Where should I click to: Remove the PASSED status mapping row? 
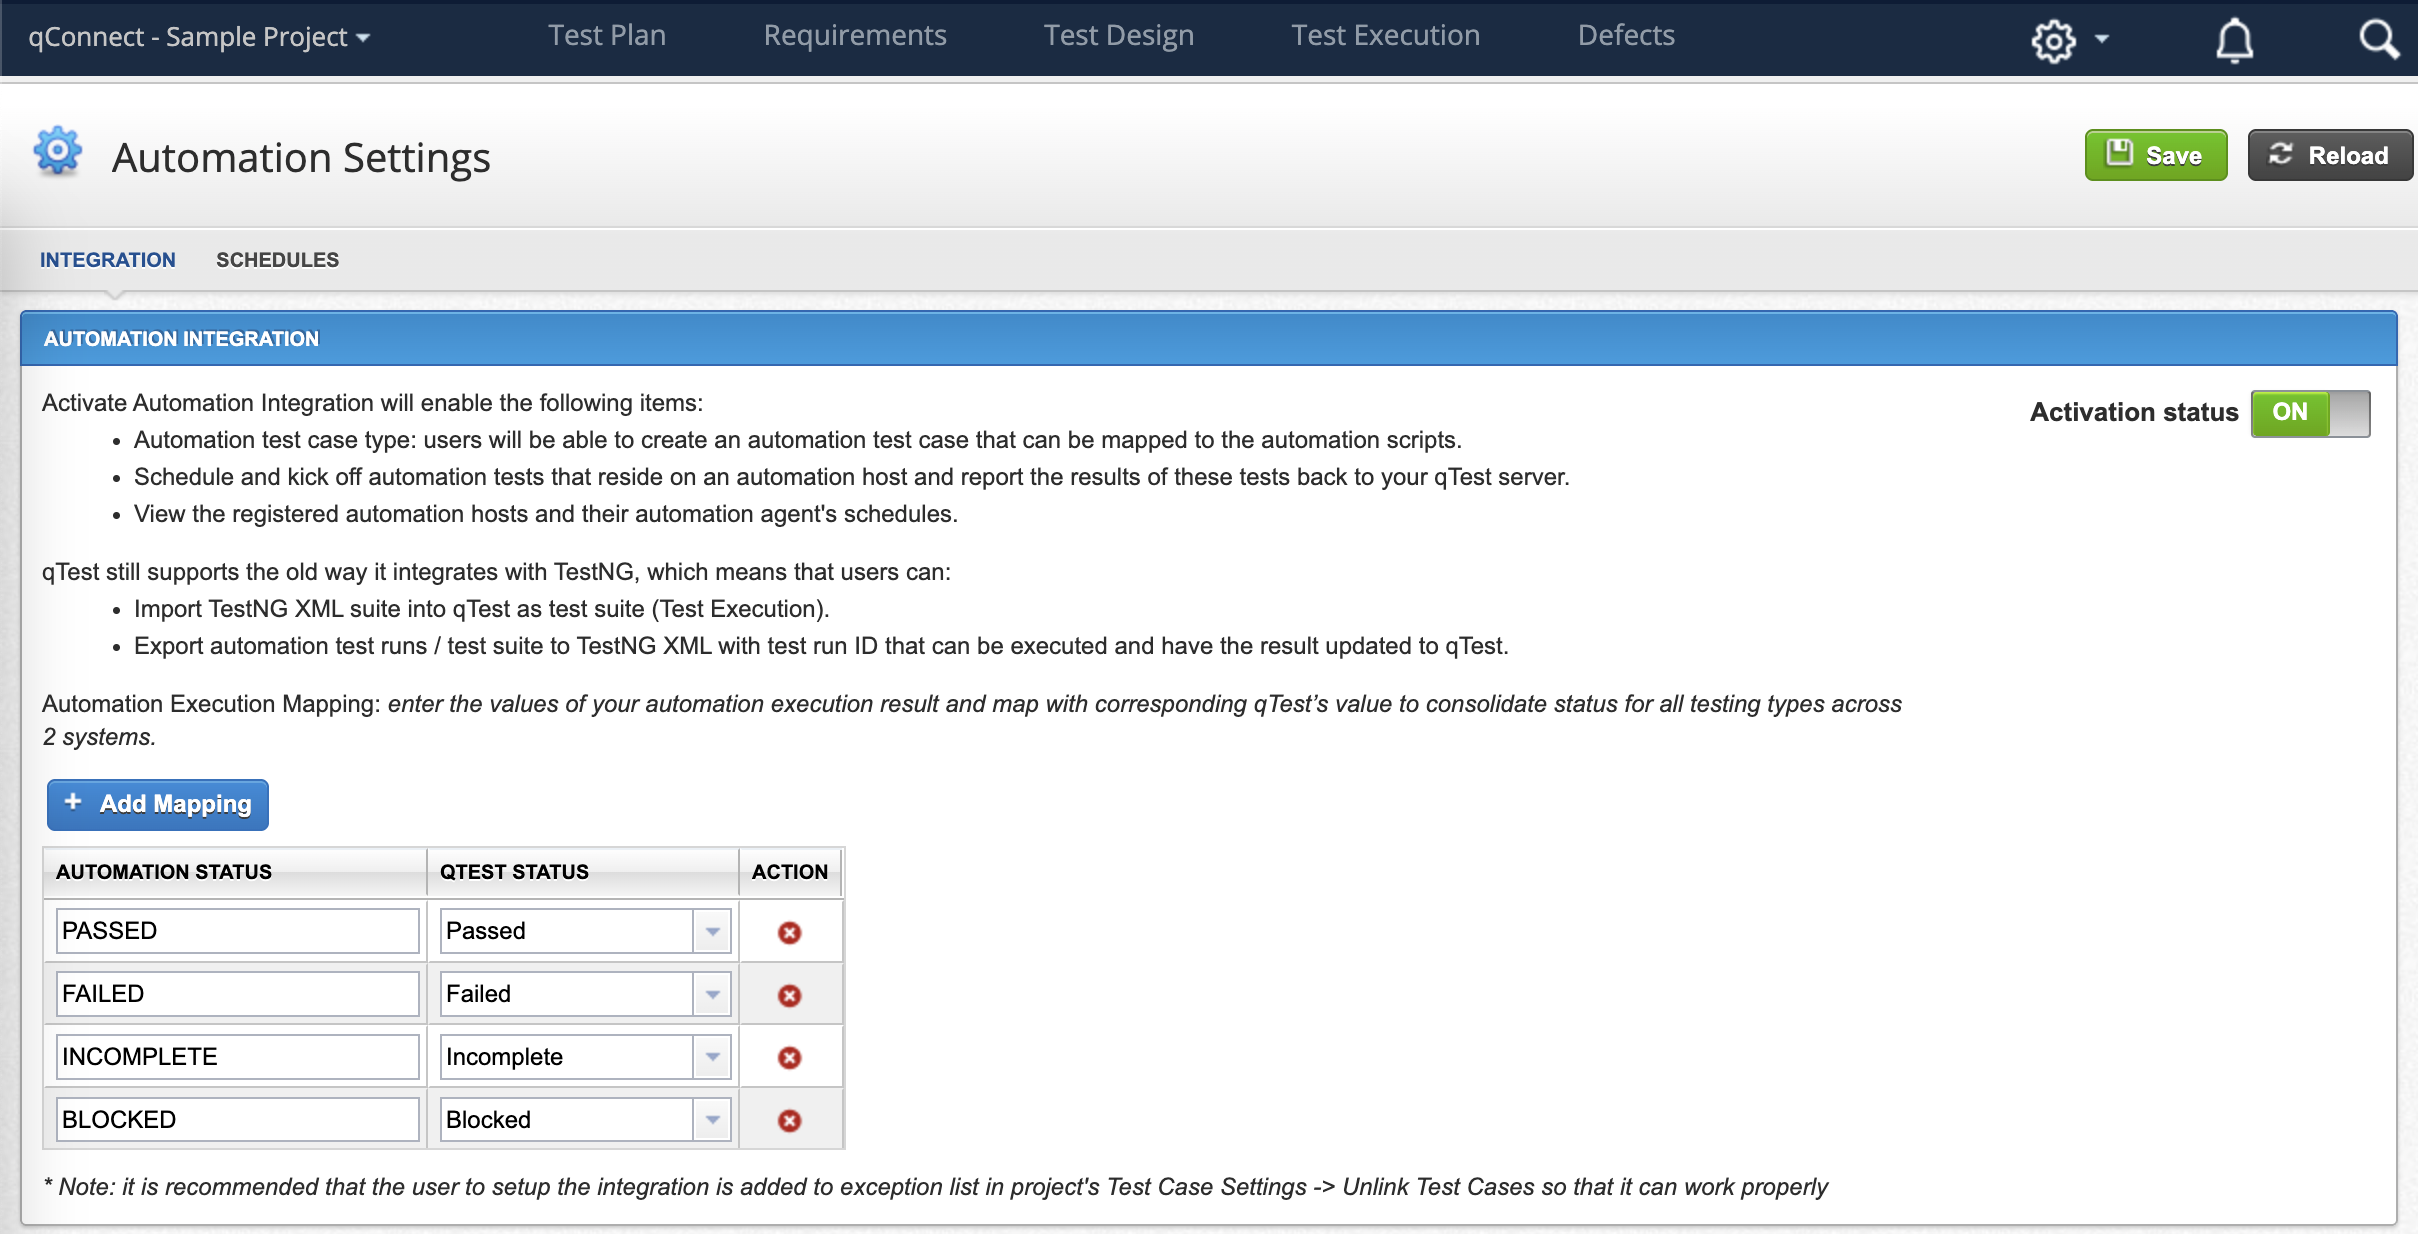coord(789,932)
